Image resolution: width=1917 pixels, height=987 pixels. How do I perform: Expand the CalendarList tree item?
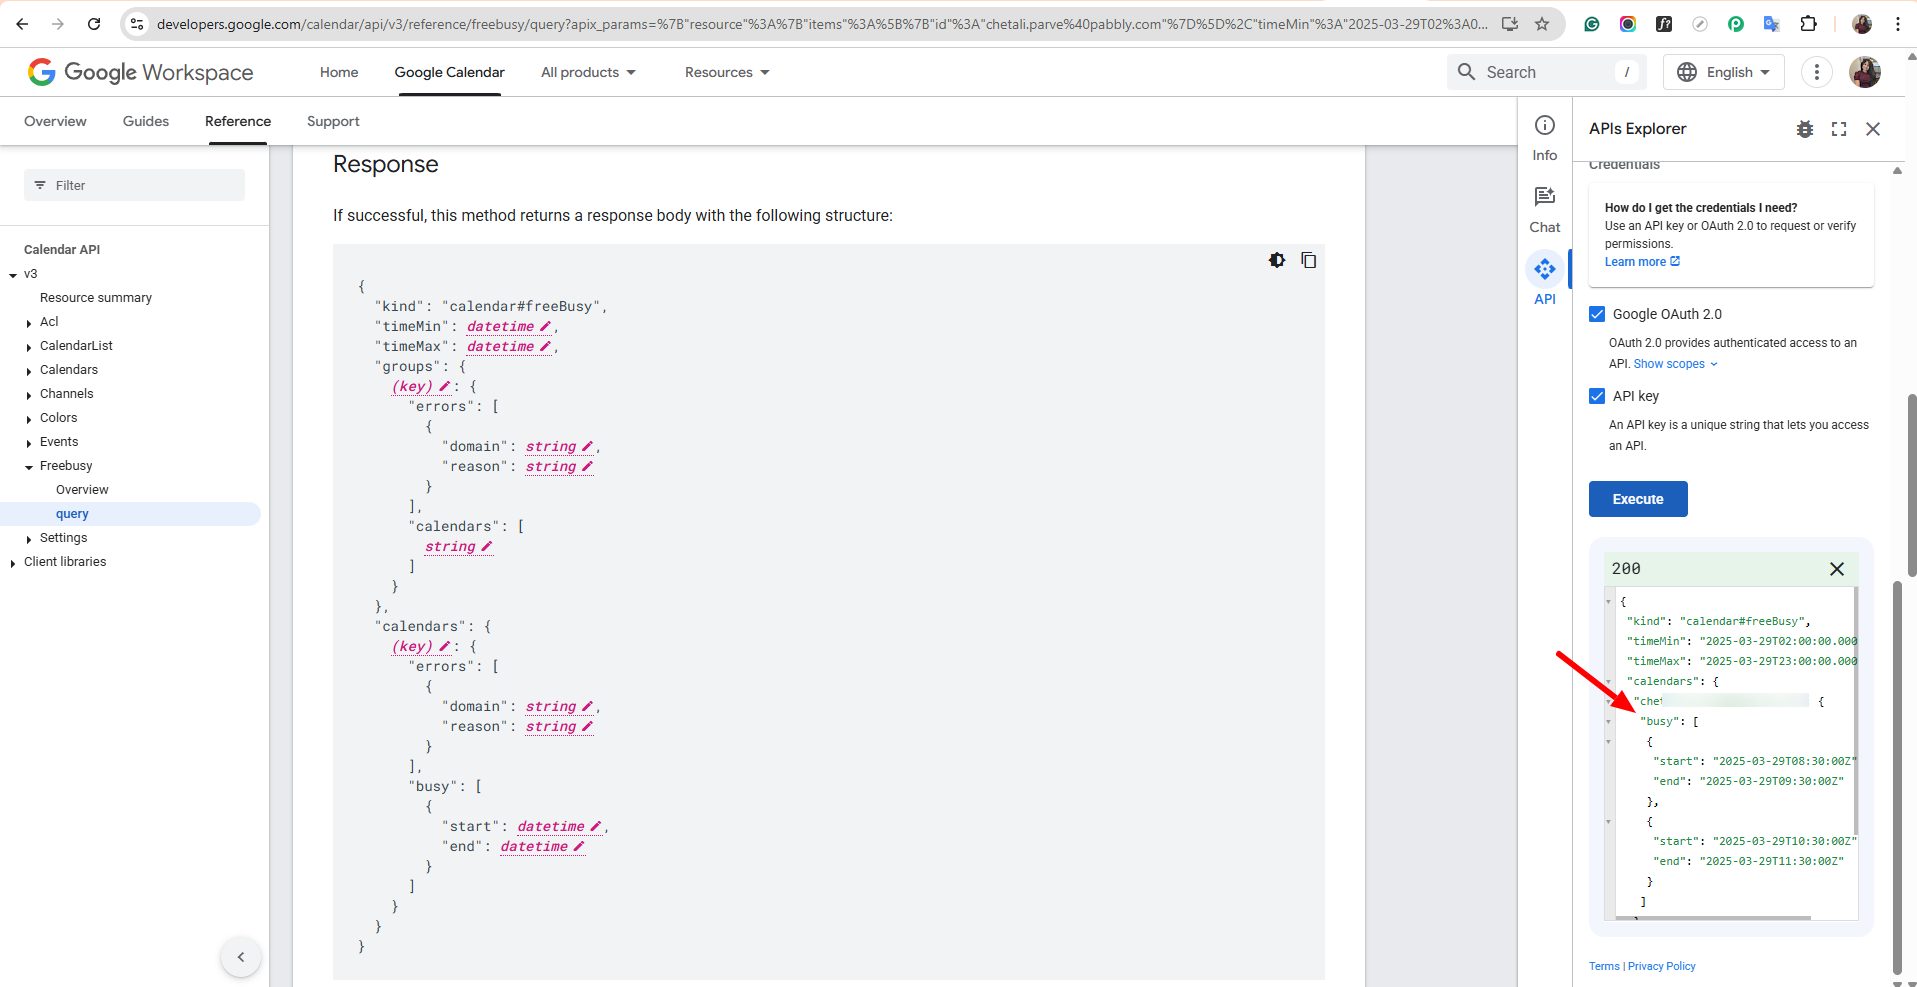pos(29,347)
